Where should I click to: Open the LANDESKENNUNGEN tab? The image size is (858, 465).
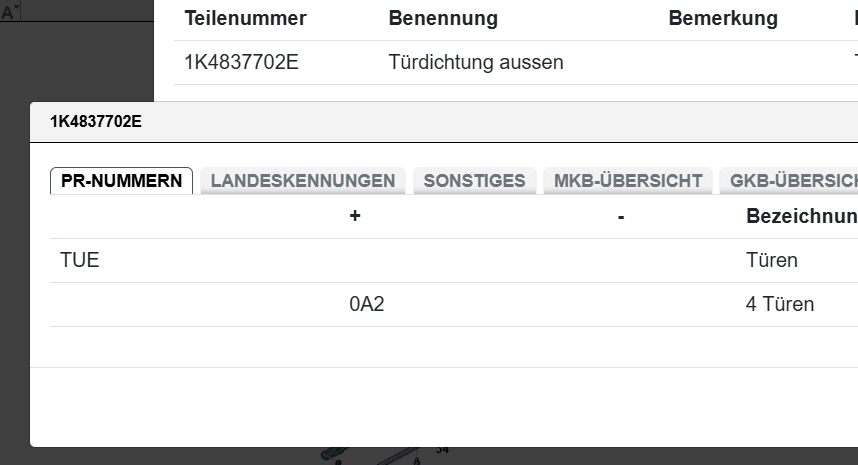[303, 181]
